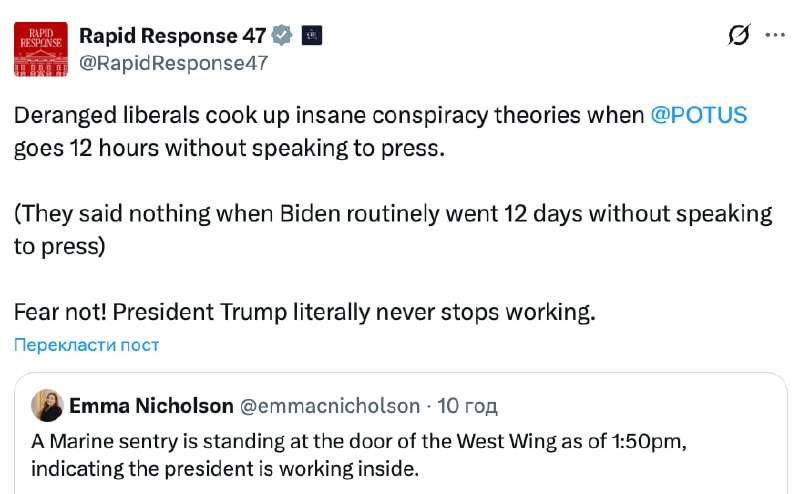Click the Grok icon on the post
Viewport: 800px width, 494px height.
coord(738,36)
